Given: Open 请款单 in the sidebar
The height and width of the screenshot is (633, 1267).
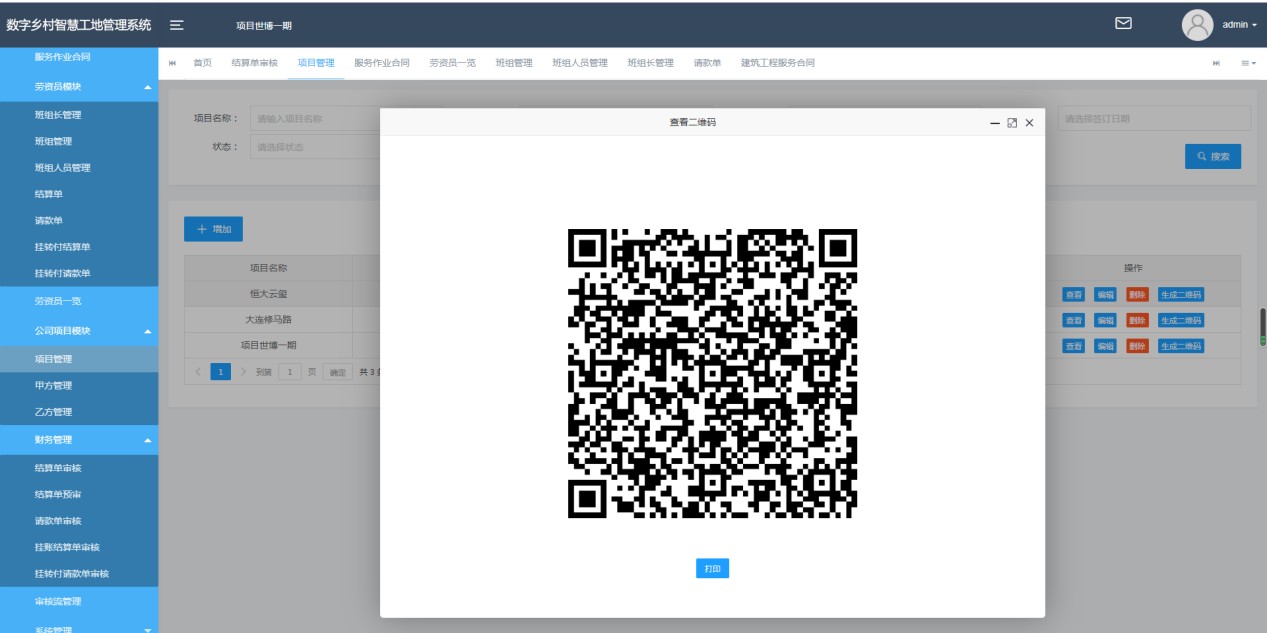Looking at the screenshot, I should [x=79, y=221].
